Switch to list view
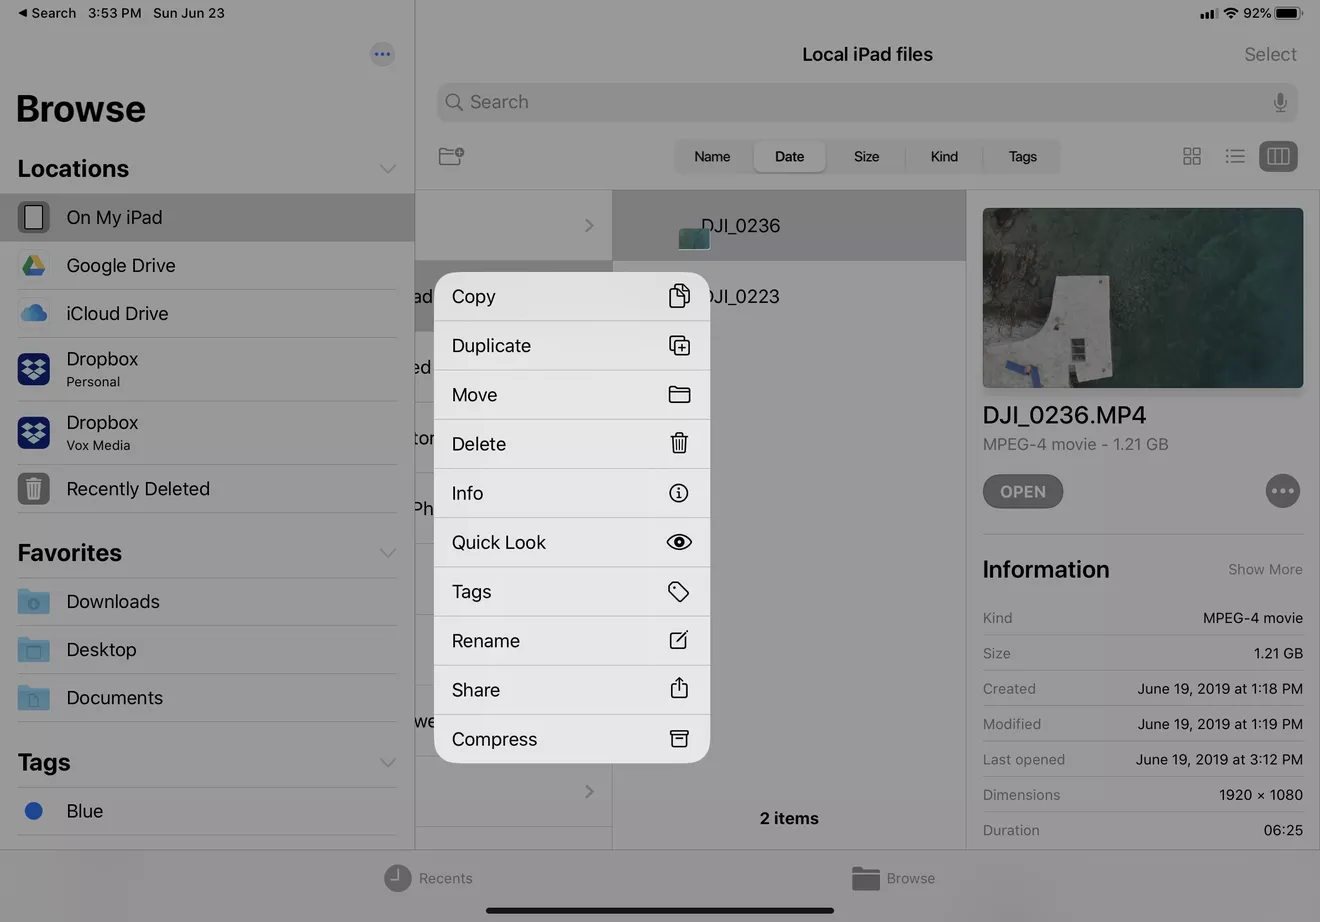The image size is (1320, 922). click(x=1235, y=156)
